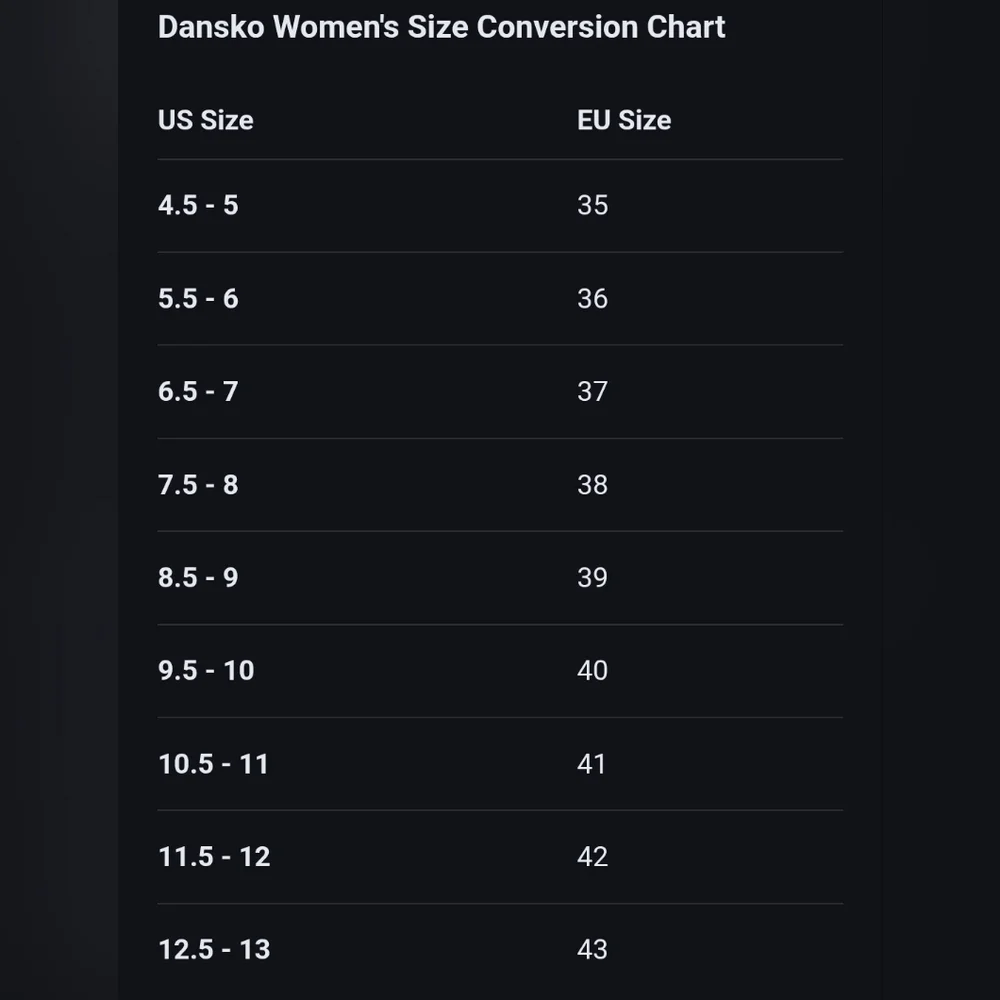Screen dimensions: 1000x1000
Task: Select the 11.5 - 12 US size cell
Action: coord(214,857)
